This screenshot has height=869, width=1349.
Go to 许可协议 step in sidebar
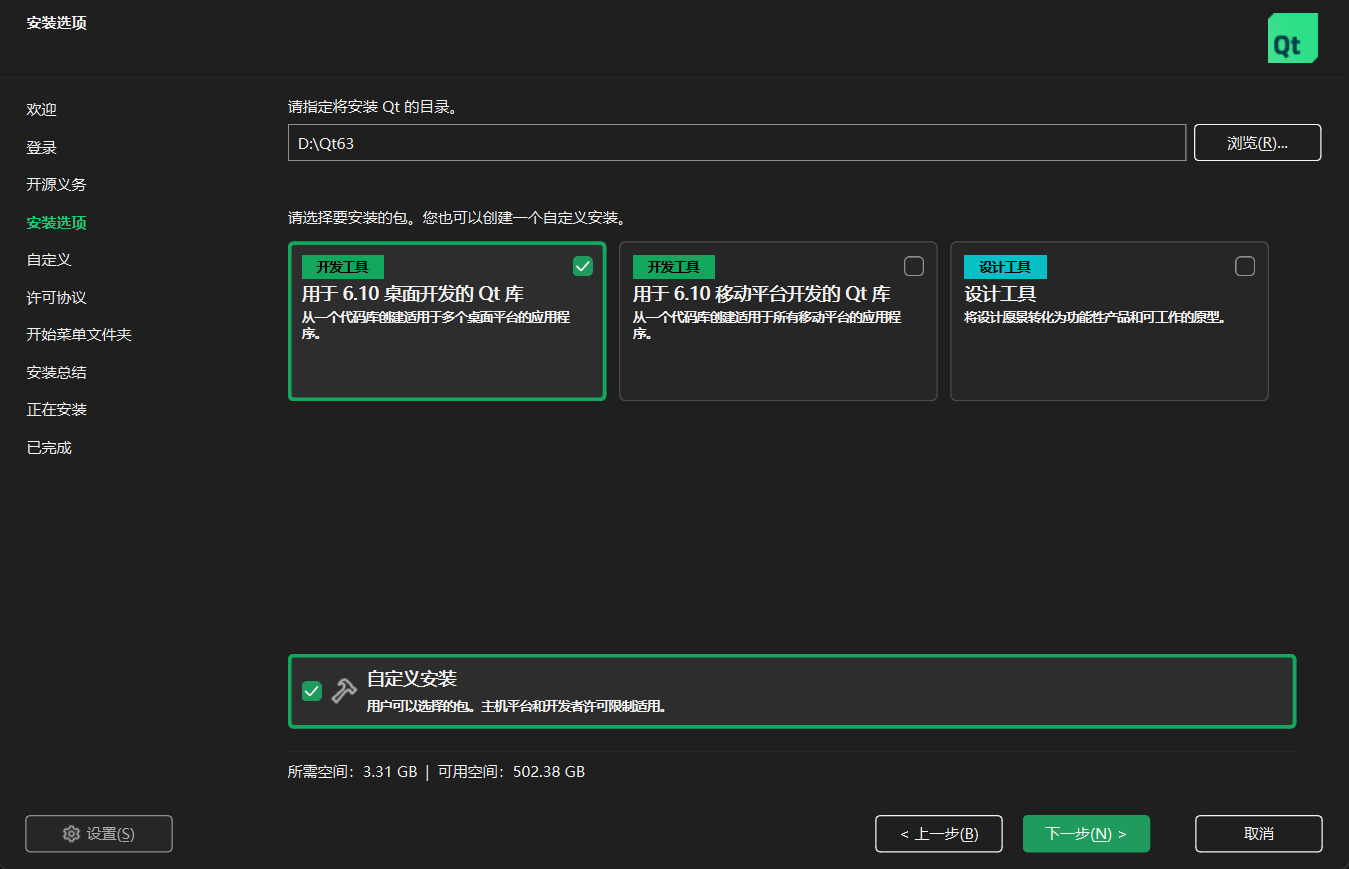point(57,298)
